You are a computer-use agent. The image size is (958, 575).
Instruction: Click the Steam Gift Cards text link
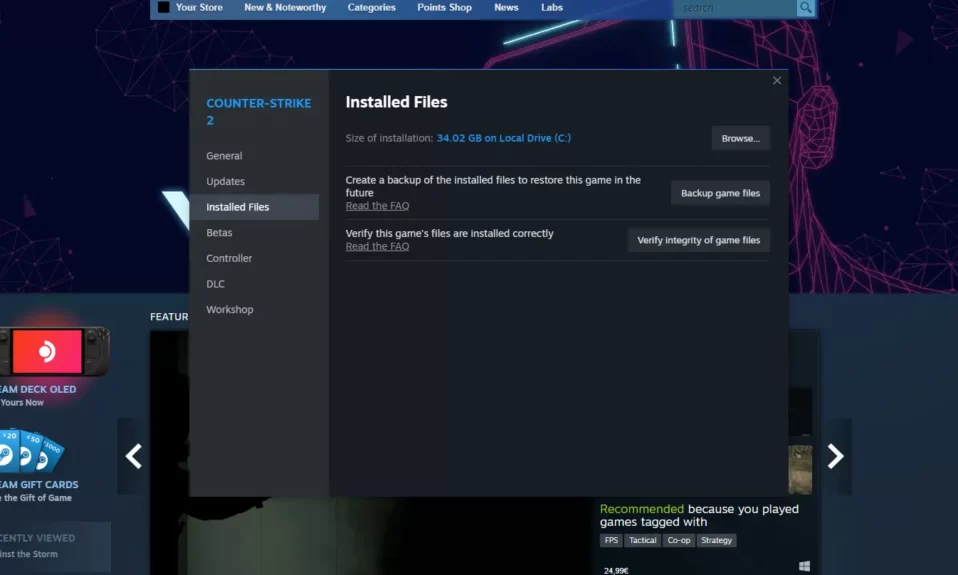coord(39,485)
